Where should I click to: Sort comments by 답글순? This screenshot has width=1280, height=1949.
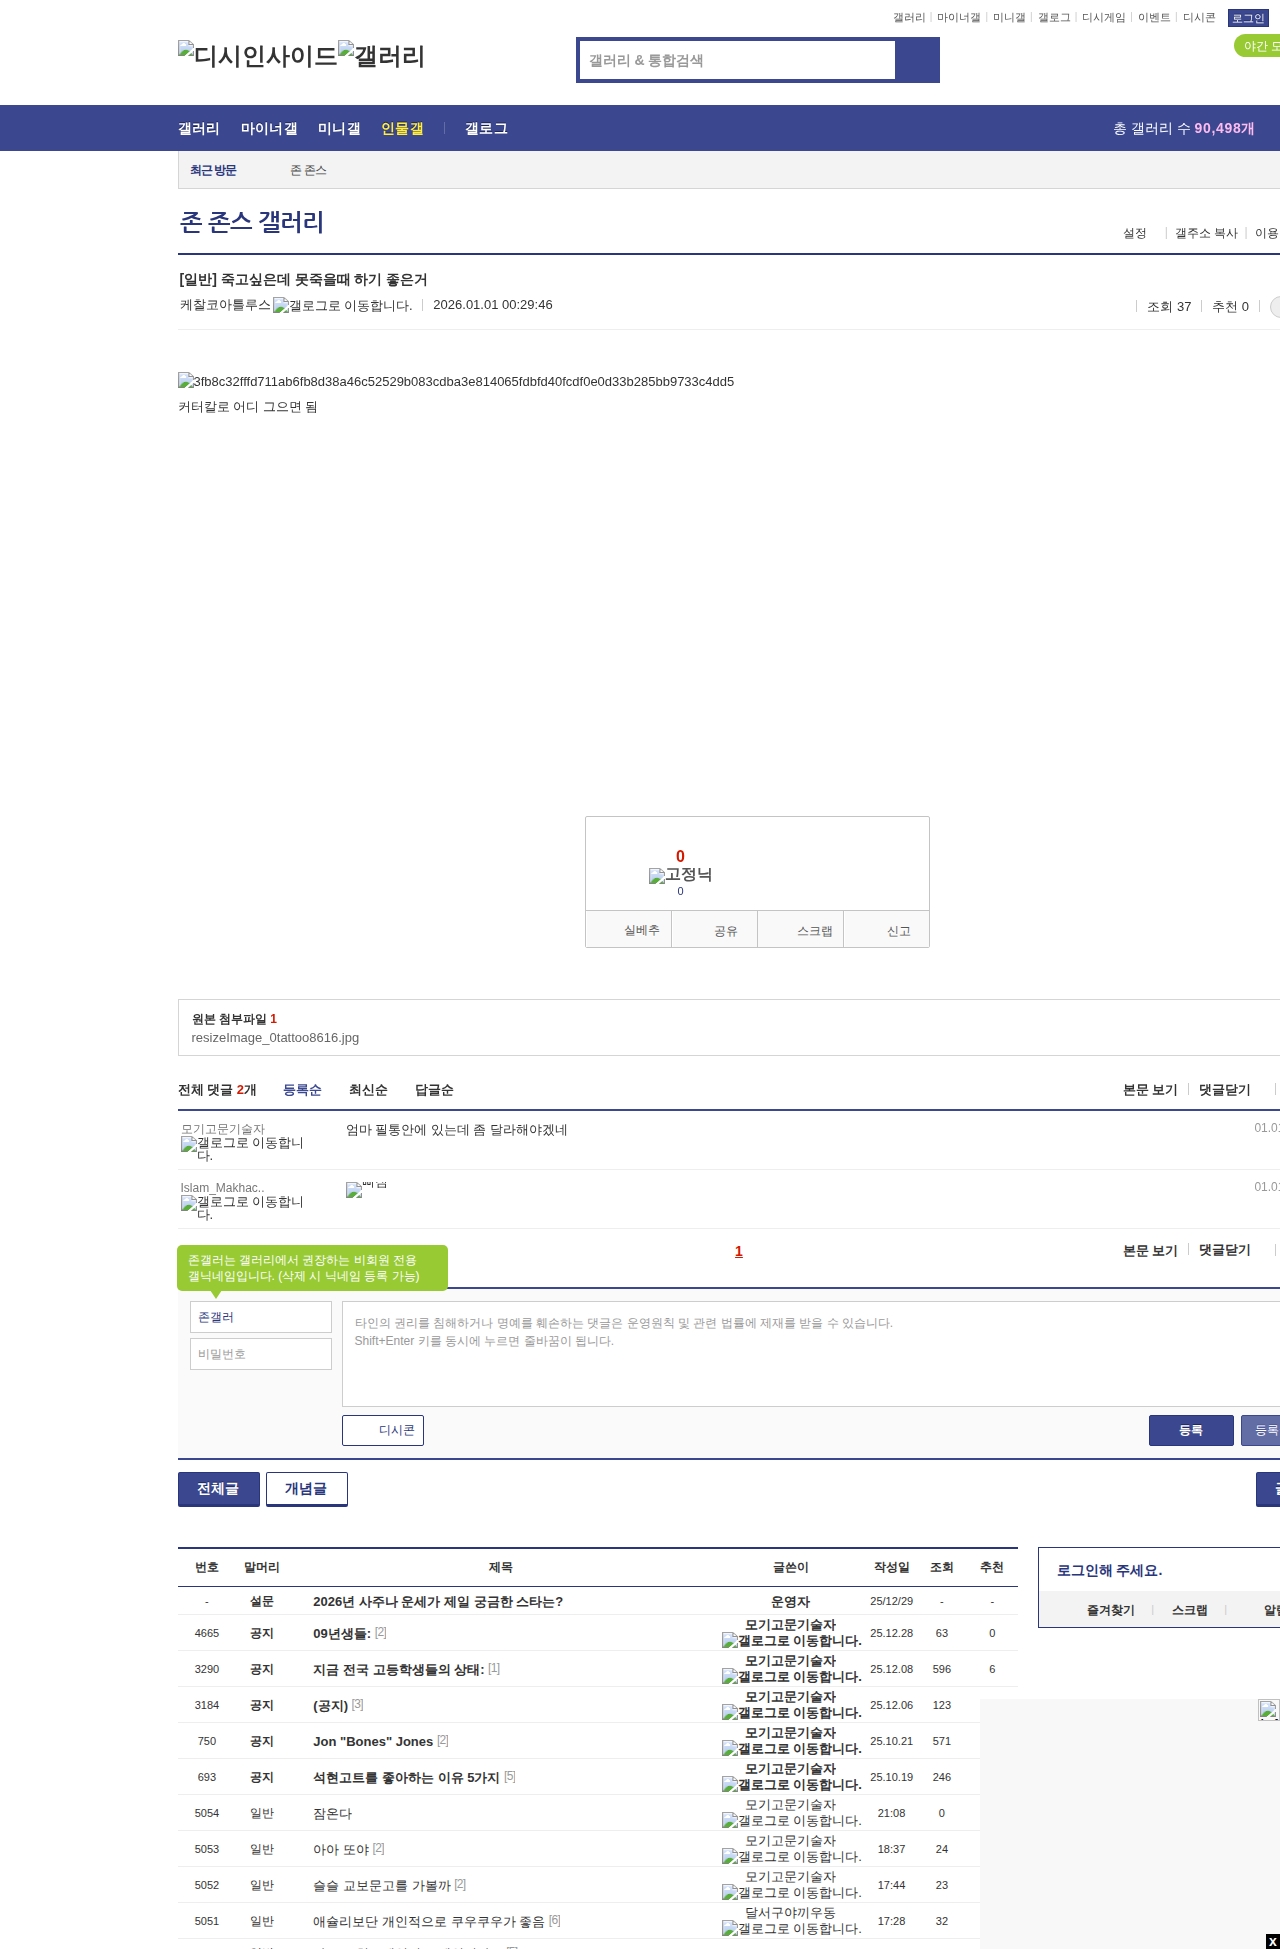[434, 1090]
